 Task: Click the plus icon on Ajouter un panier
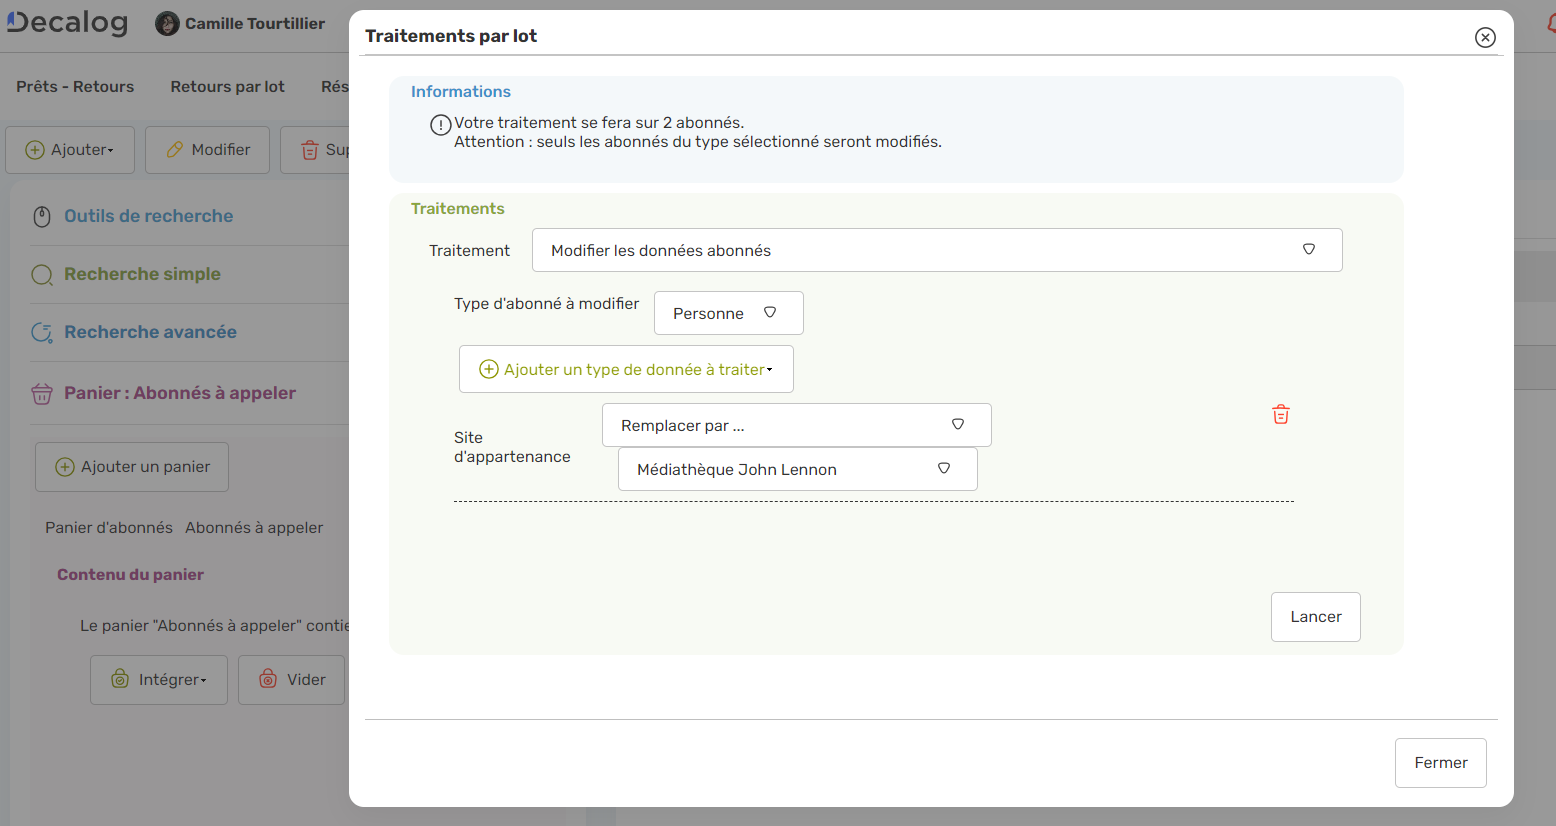(64, 466)
